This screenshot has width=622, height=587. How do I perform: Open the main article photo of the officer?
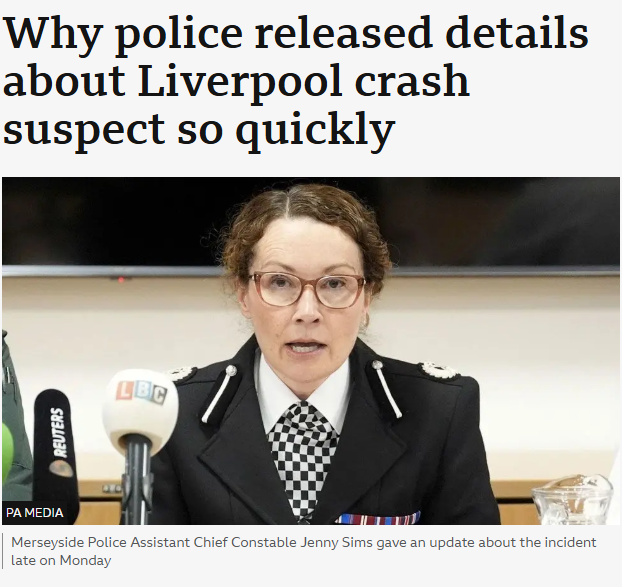tap(311, 351)
